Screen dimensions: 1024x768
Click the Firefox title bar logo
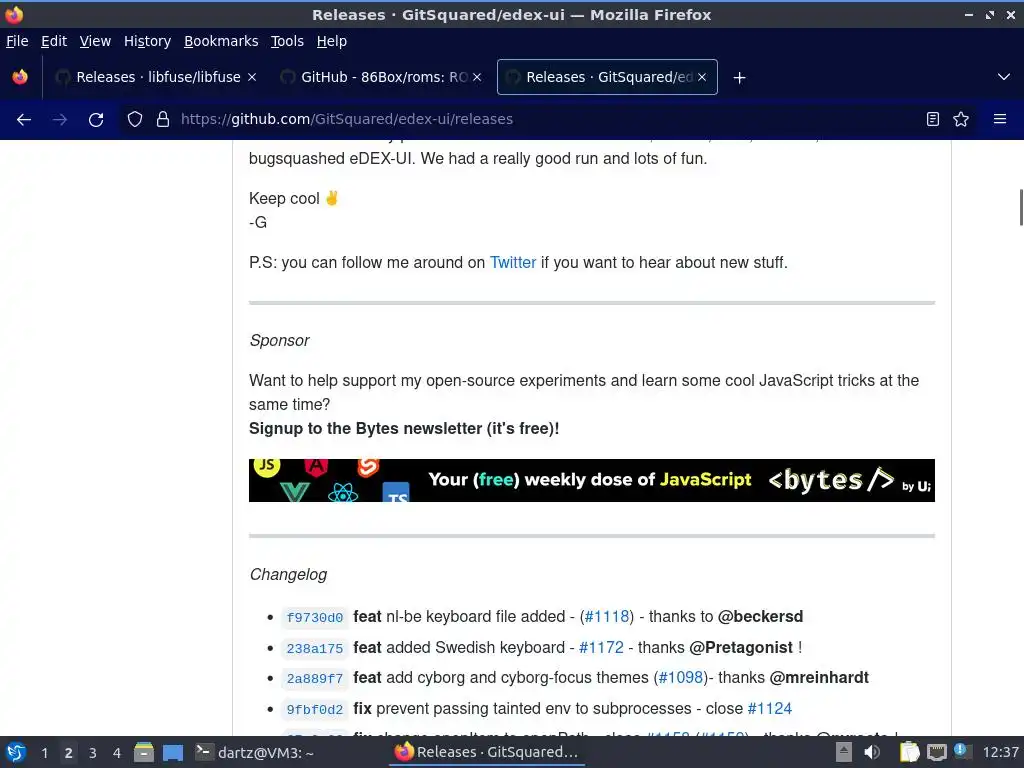coord(14,14)
